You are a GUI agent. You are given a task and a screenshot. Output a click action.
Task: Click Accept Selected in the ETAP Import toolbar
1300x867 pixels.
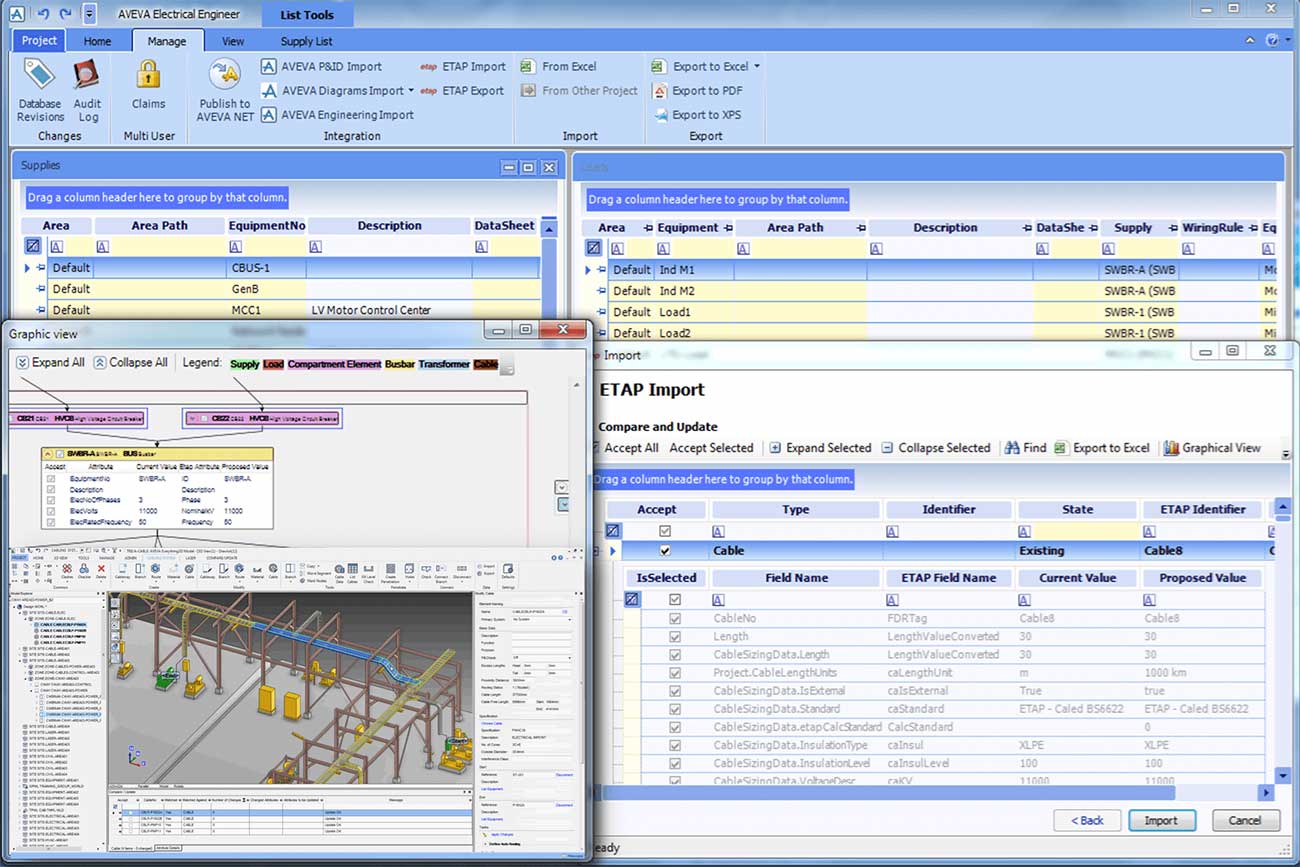[711, 448]
